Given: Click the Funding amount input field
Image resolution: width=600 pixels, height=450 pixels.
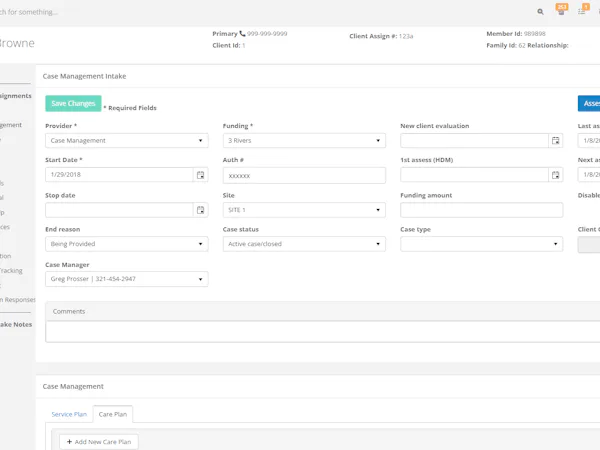Looking at the screenshot, I should click(481, 210).
